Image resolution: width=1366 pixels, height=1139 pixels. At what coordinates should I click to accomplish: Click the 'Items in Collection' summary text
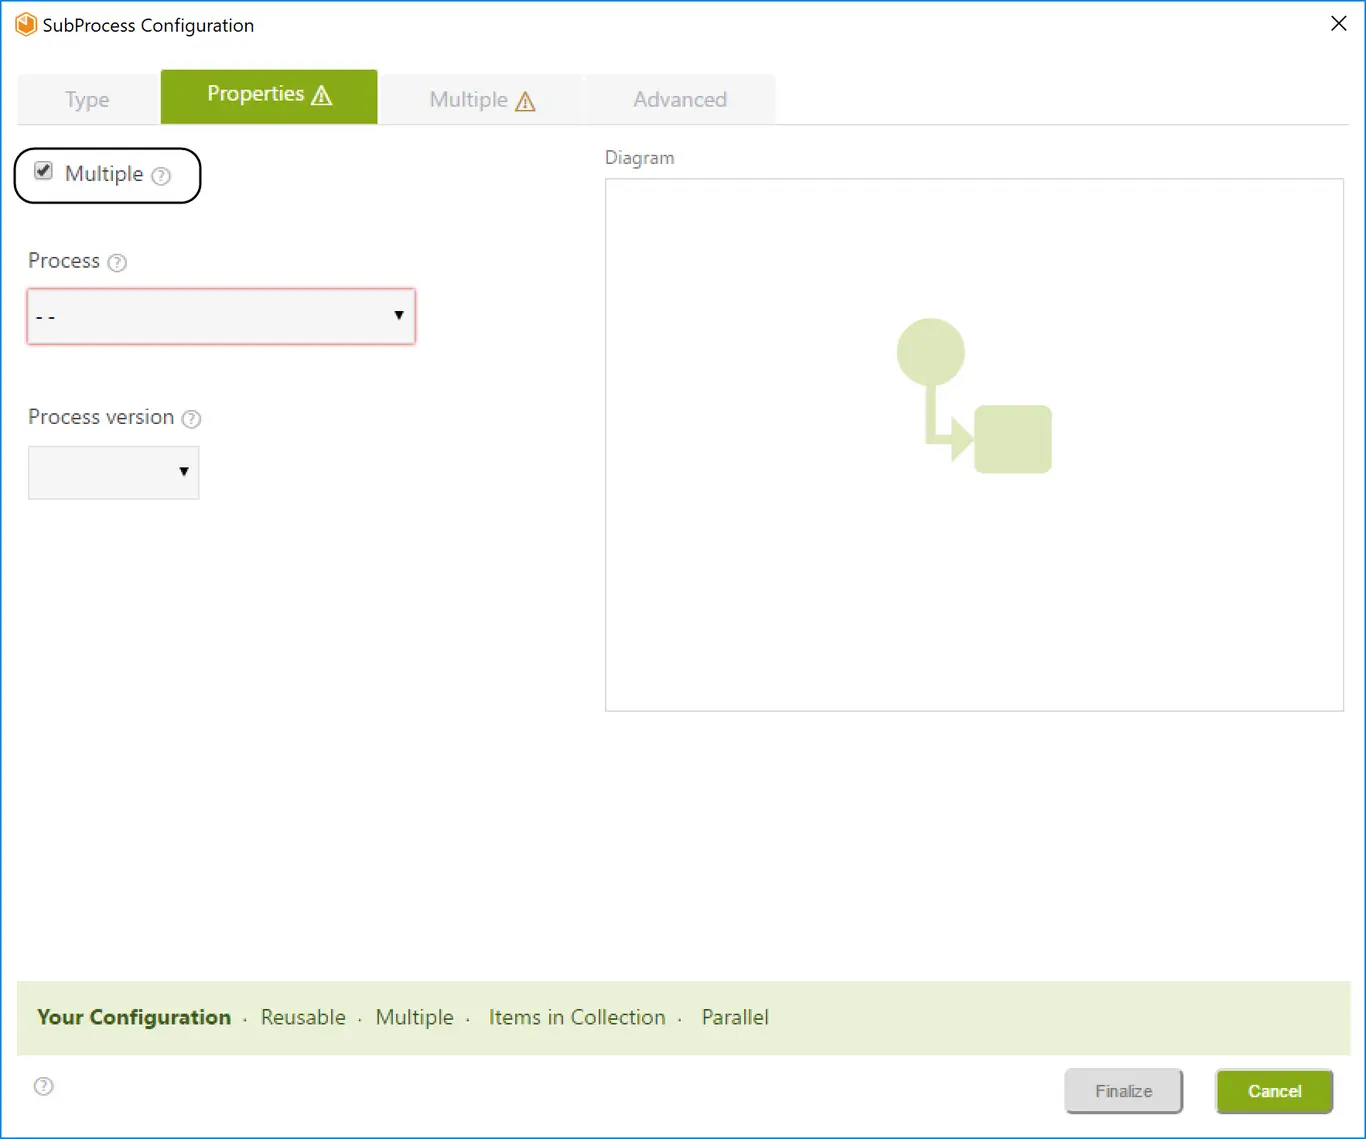click(x=577, y=1017)
